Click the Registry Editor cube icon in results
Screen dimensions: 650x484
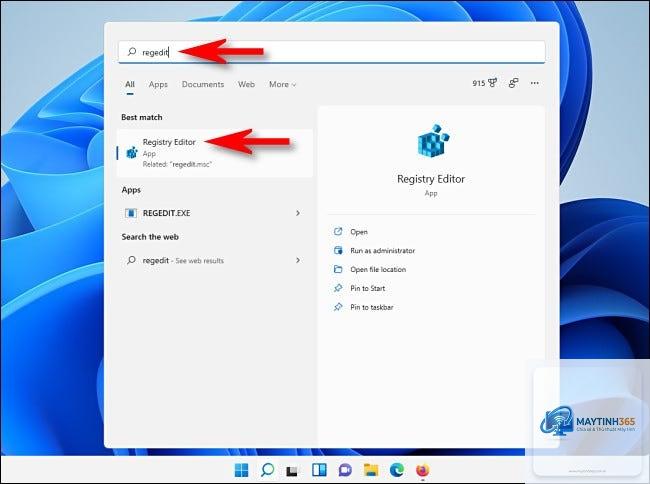(x=132, y=153)
